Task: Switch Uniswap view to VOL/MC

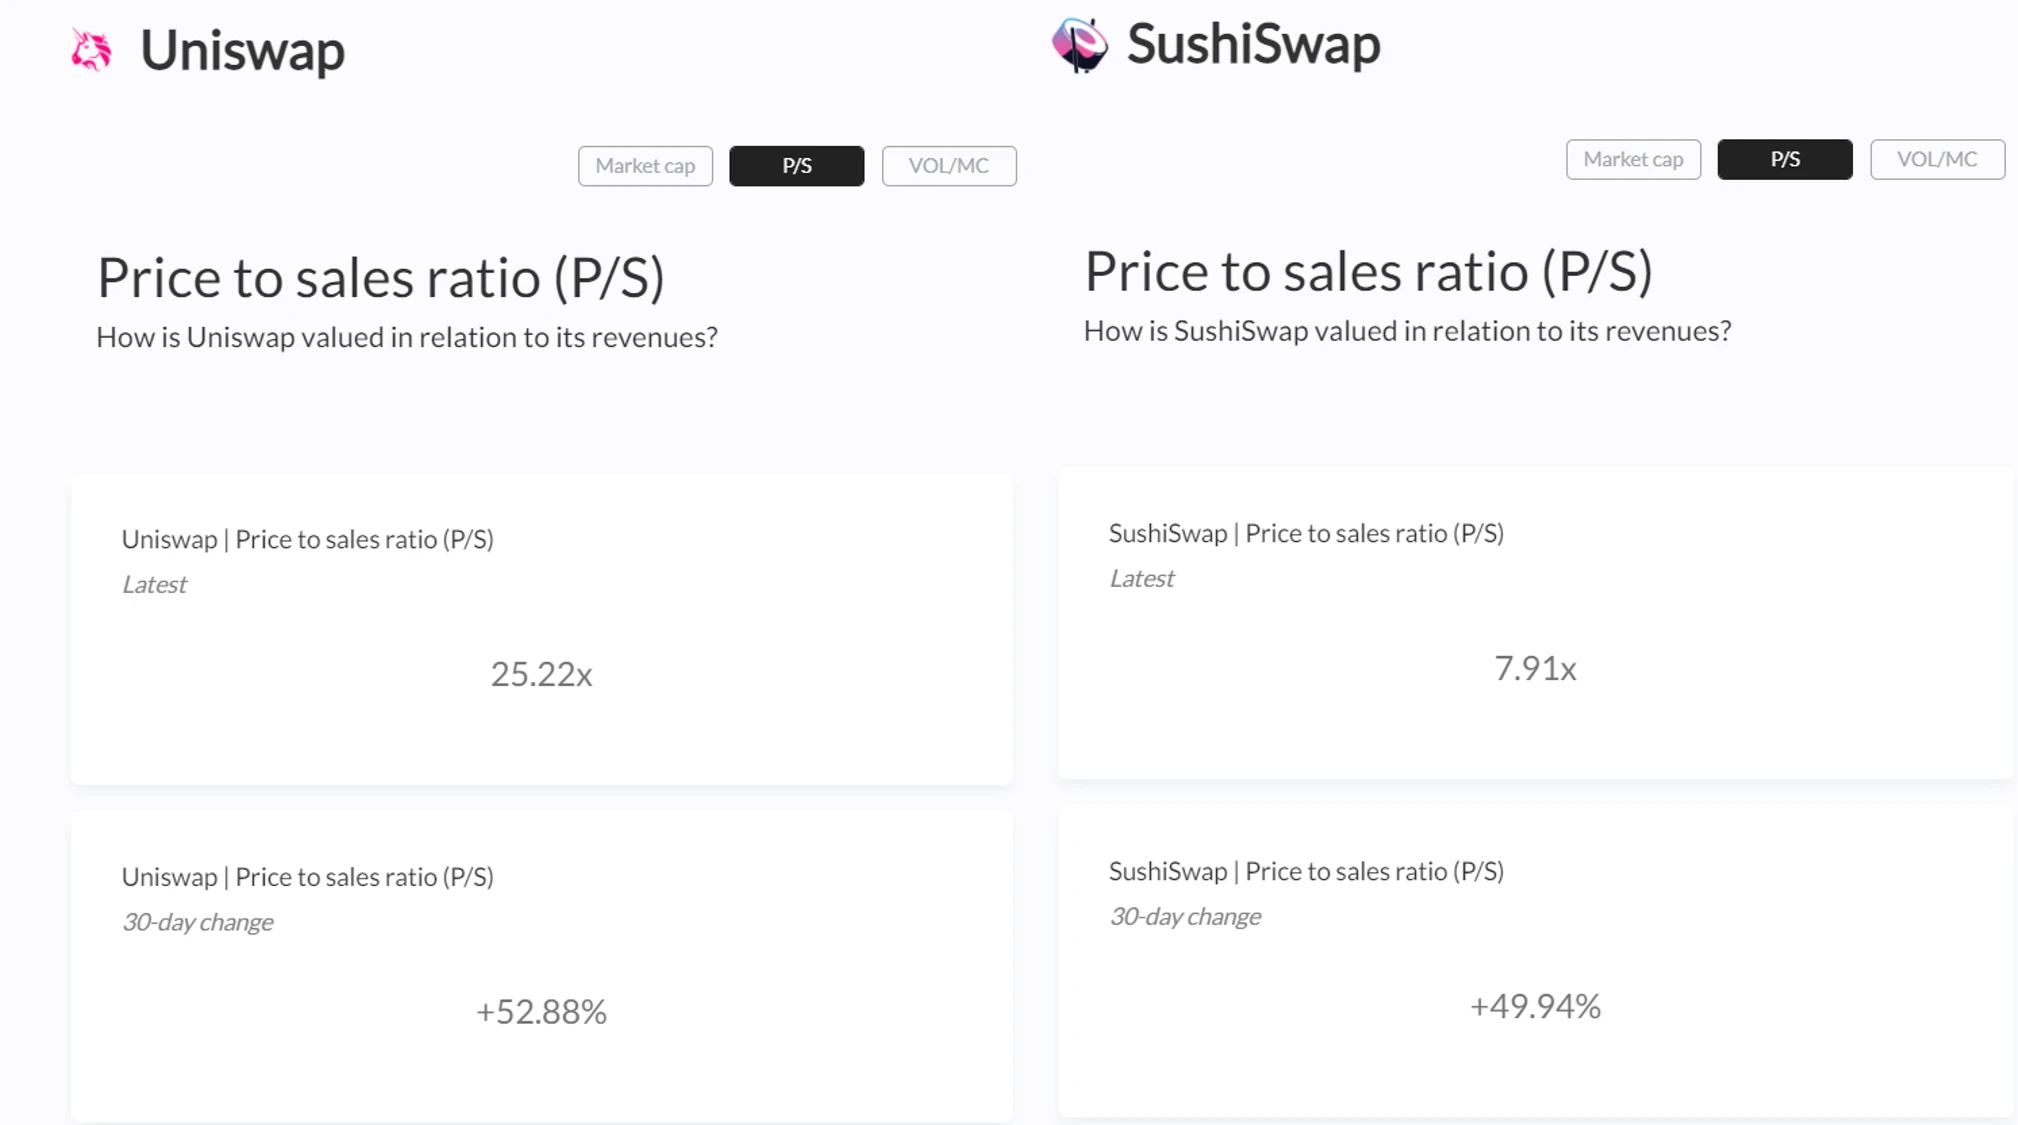Action: click(x=948, y=166)
